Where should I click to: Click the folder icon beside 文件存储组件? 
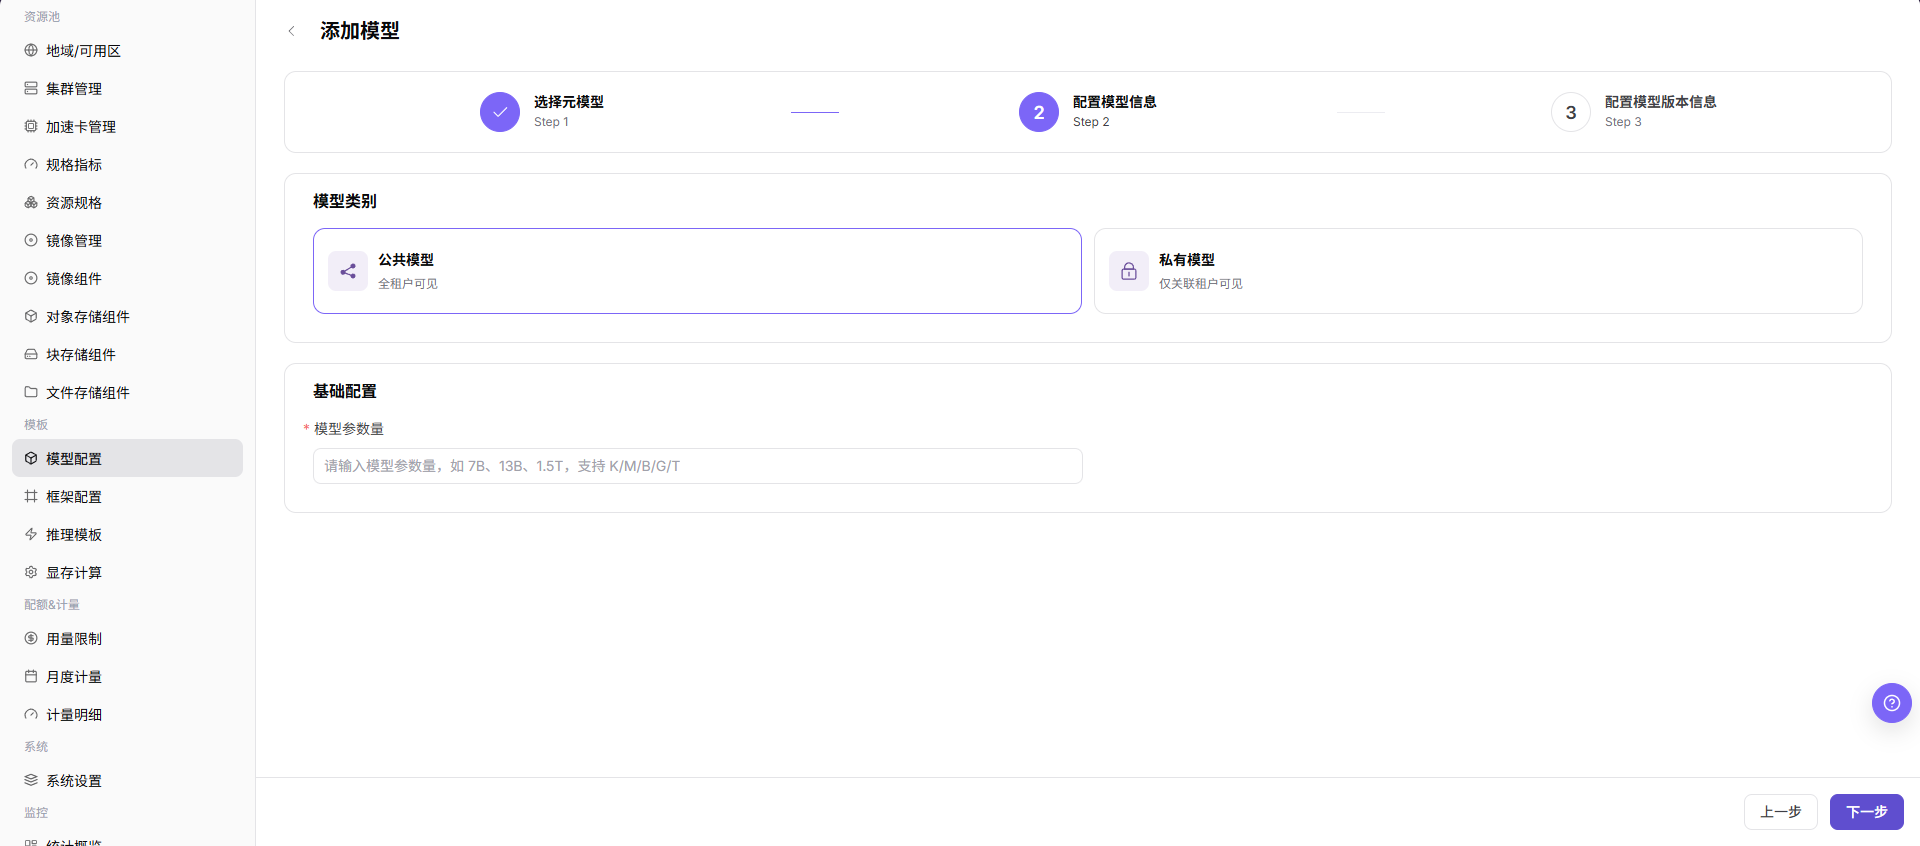(31, 392)
